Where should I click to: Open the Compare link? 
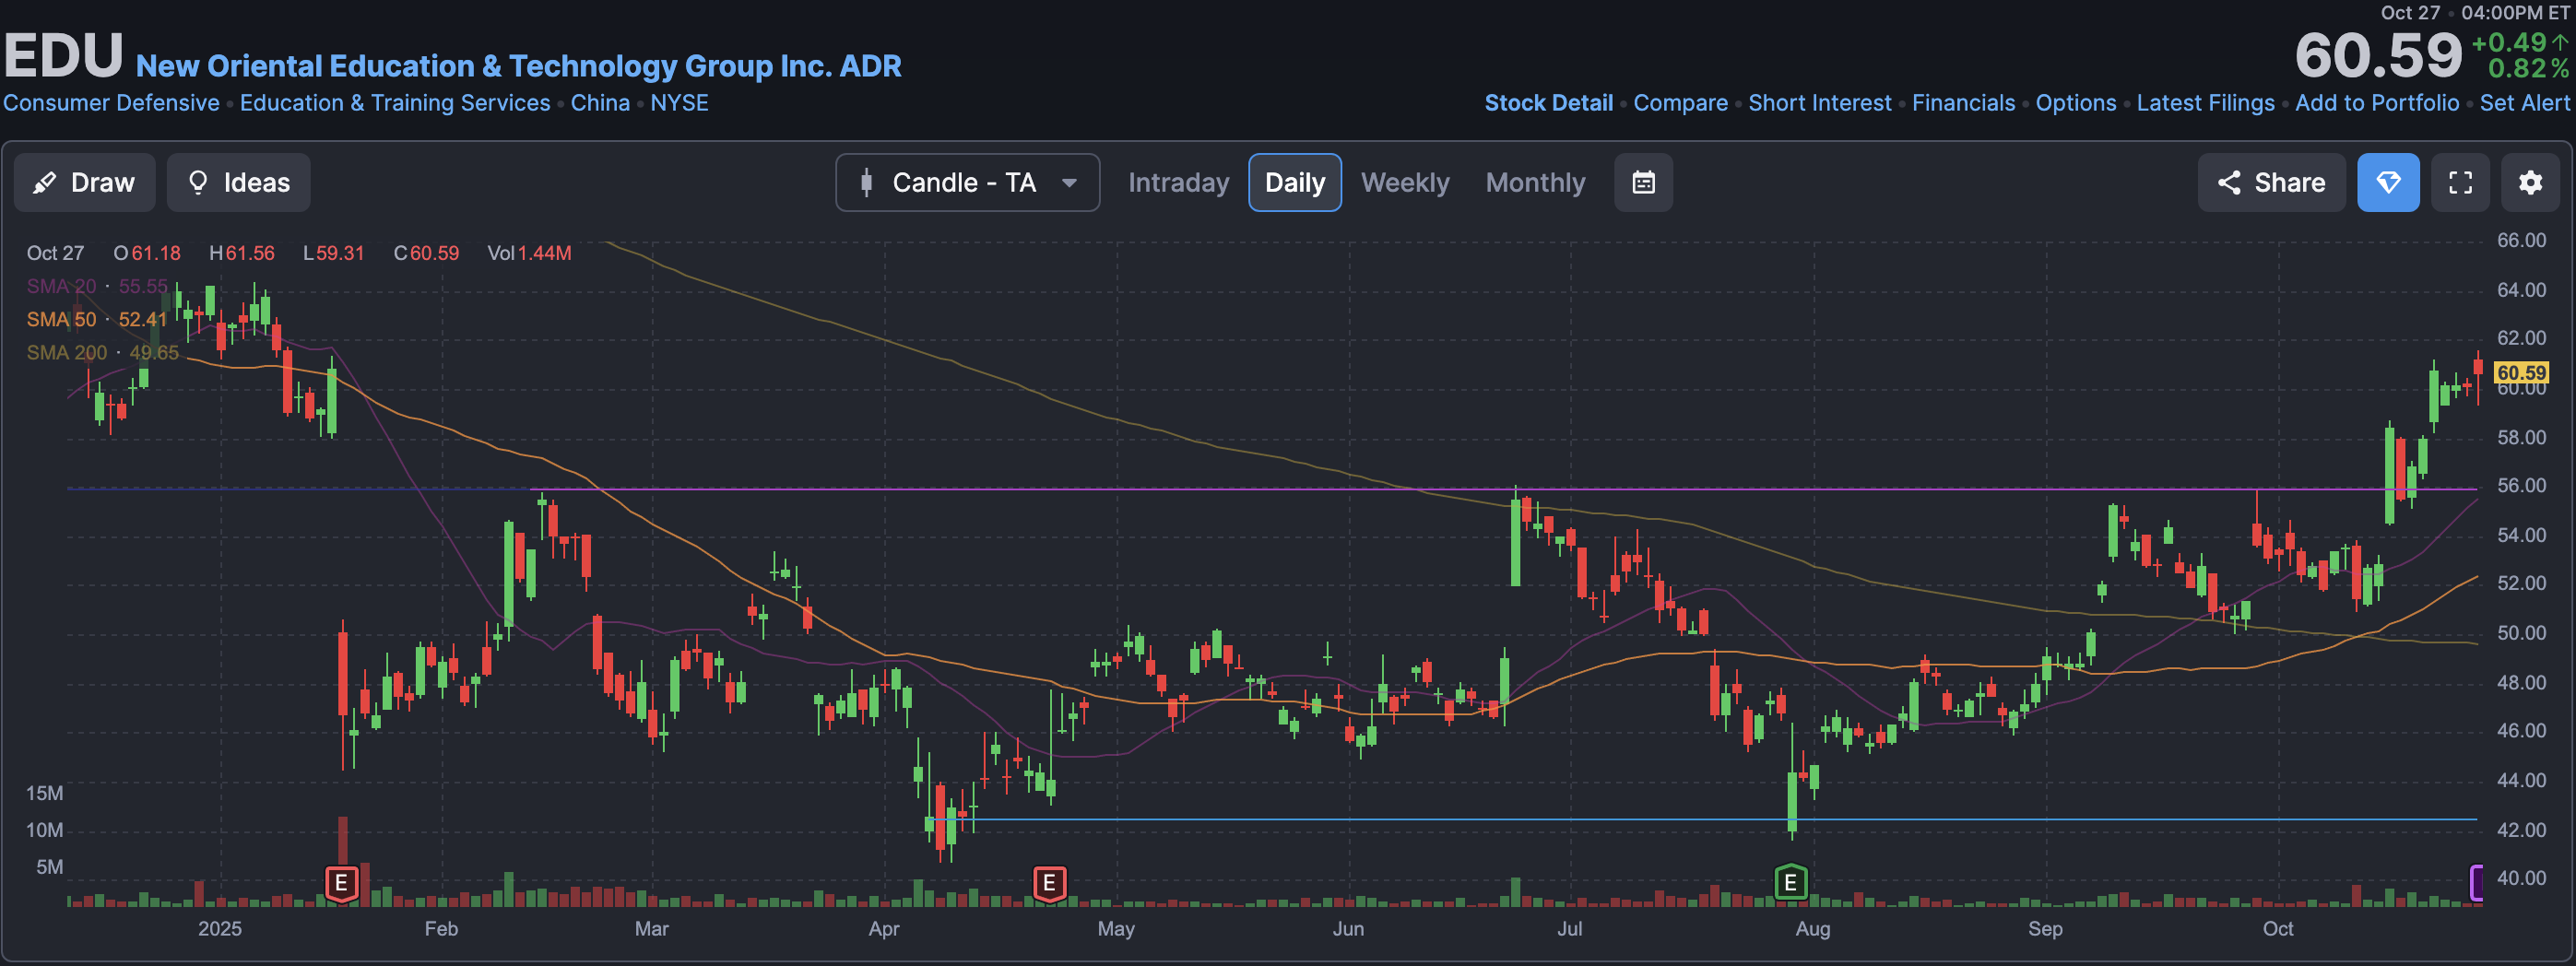tap(1680, 103)
